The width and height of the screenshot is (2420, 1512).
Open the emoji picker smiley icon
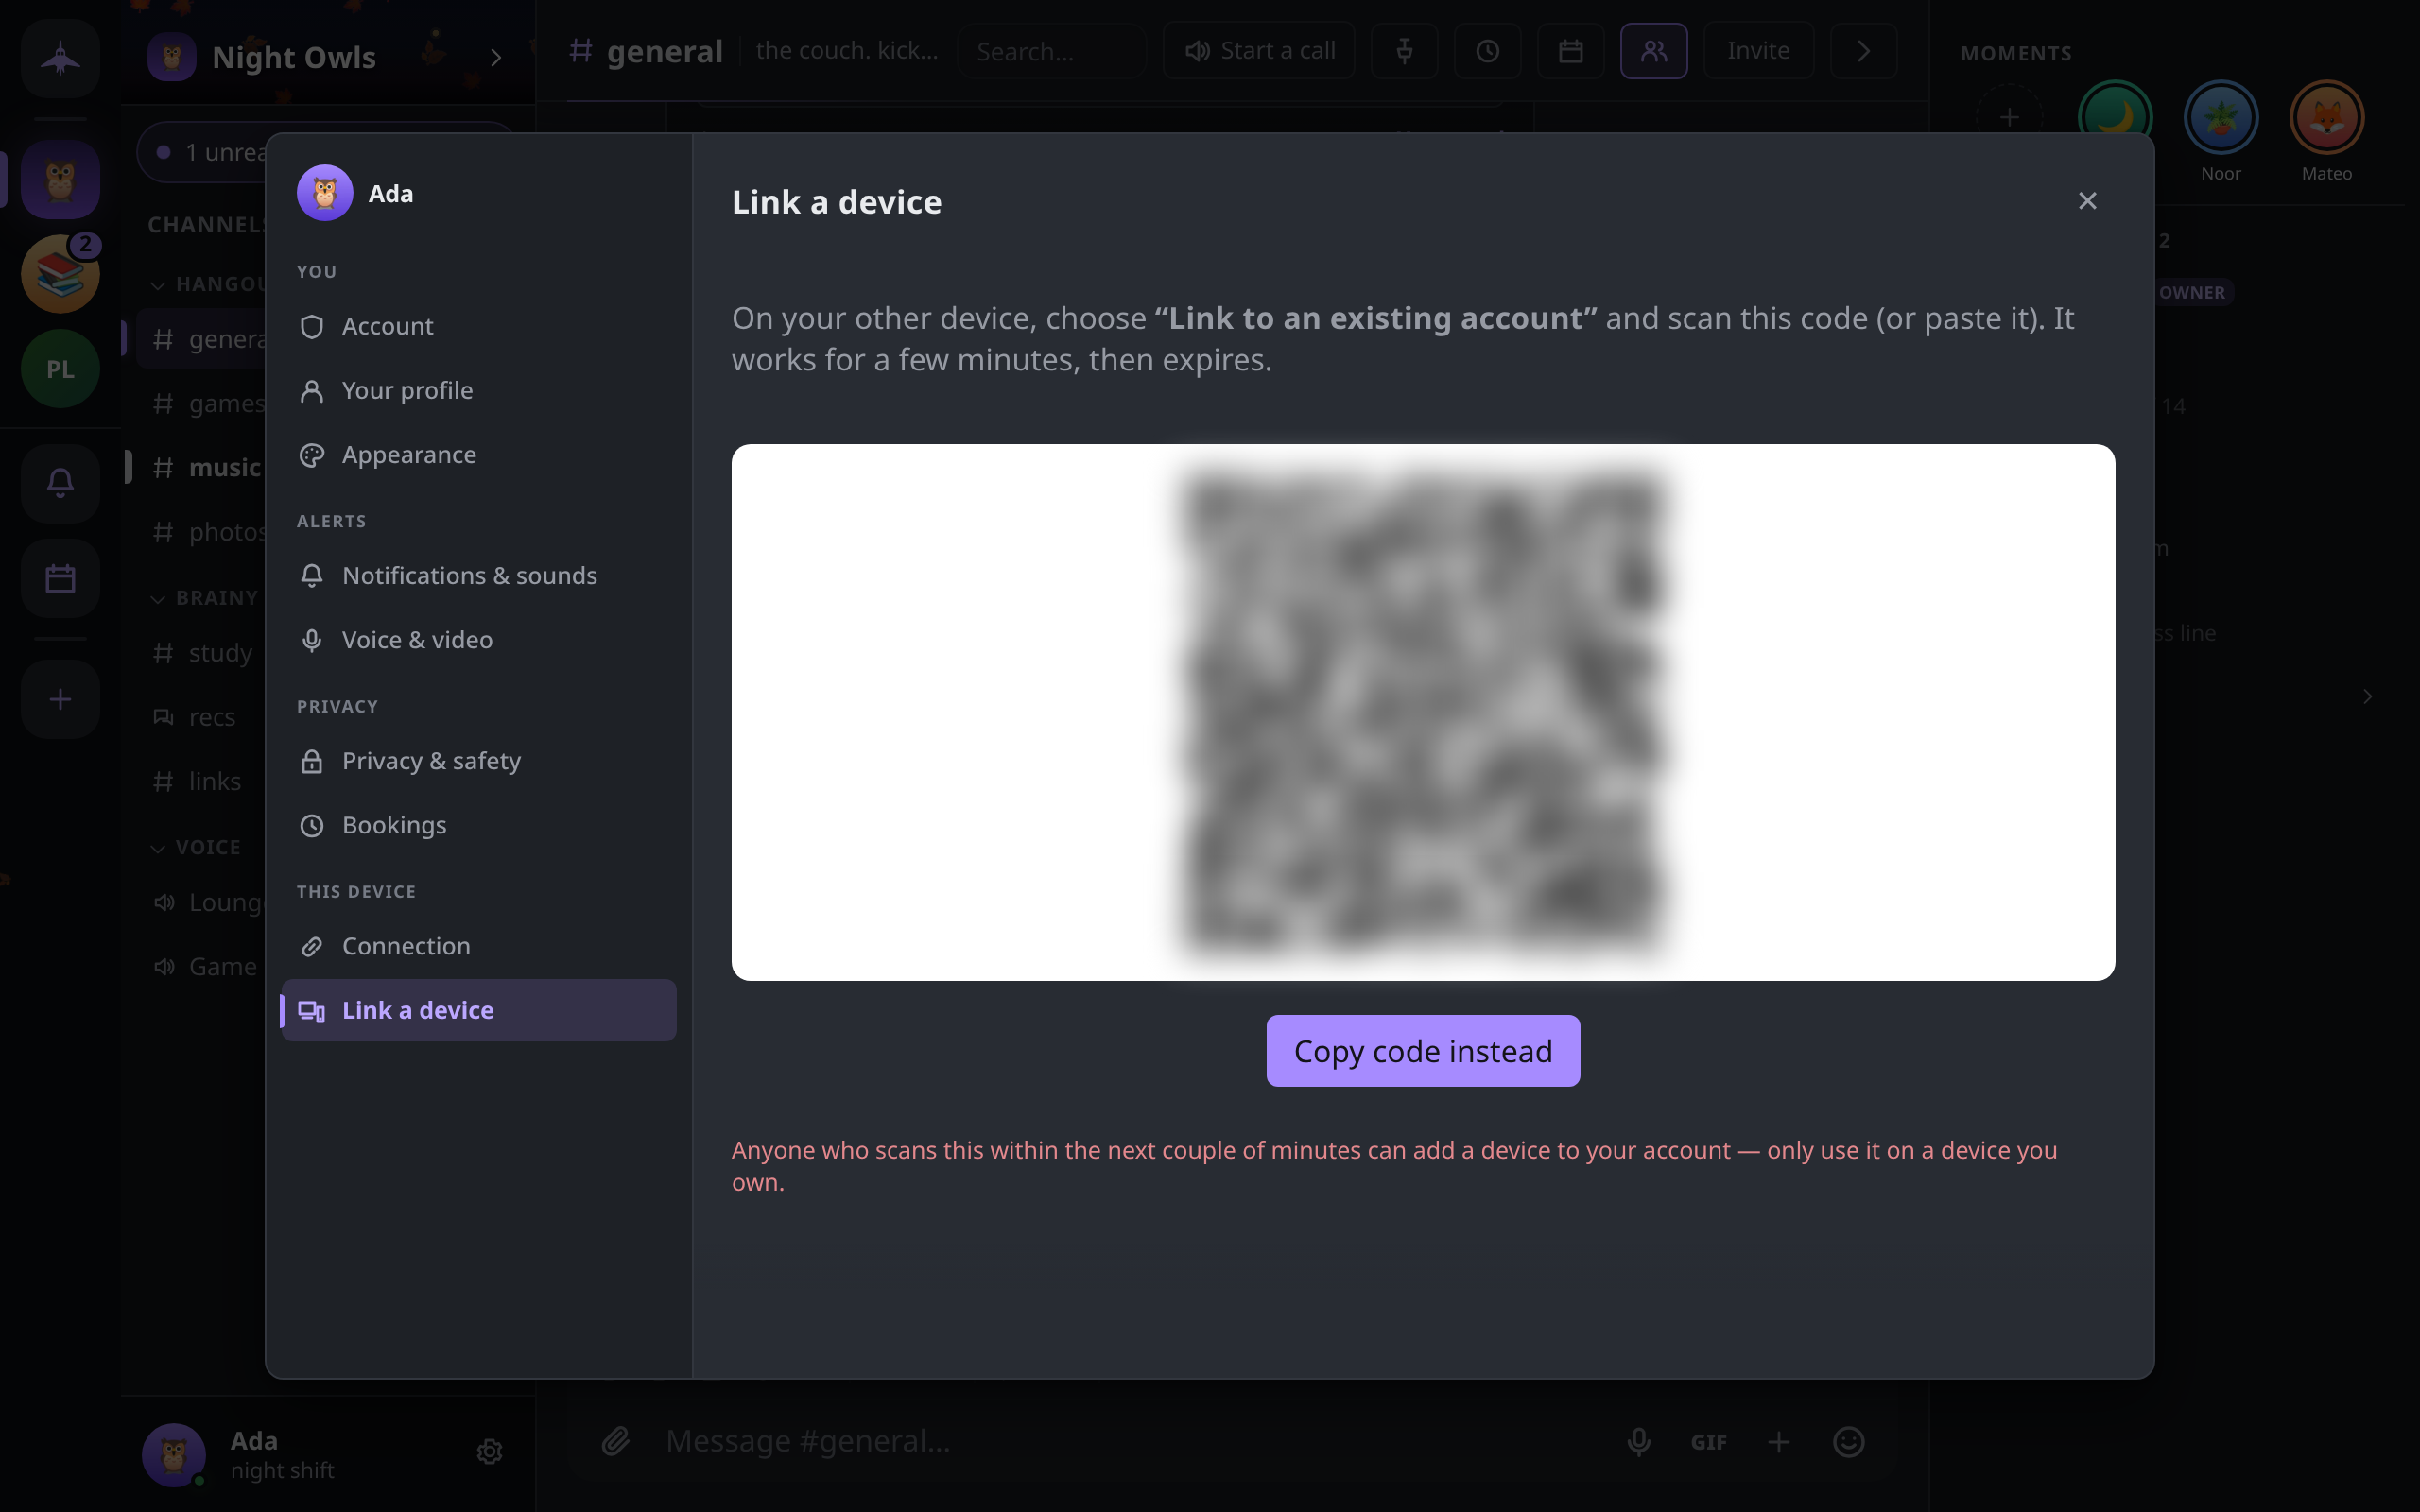[1848, 1442]
